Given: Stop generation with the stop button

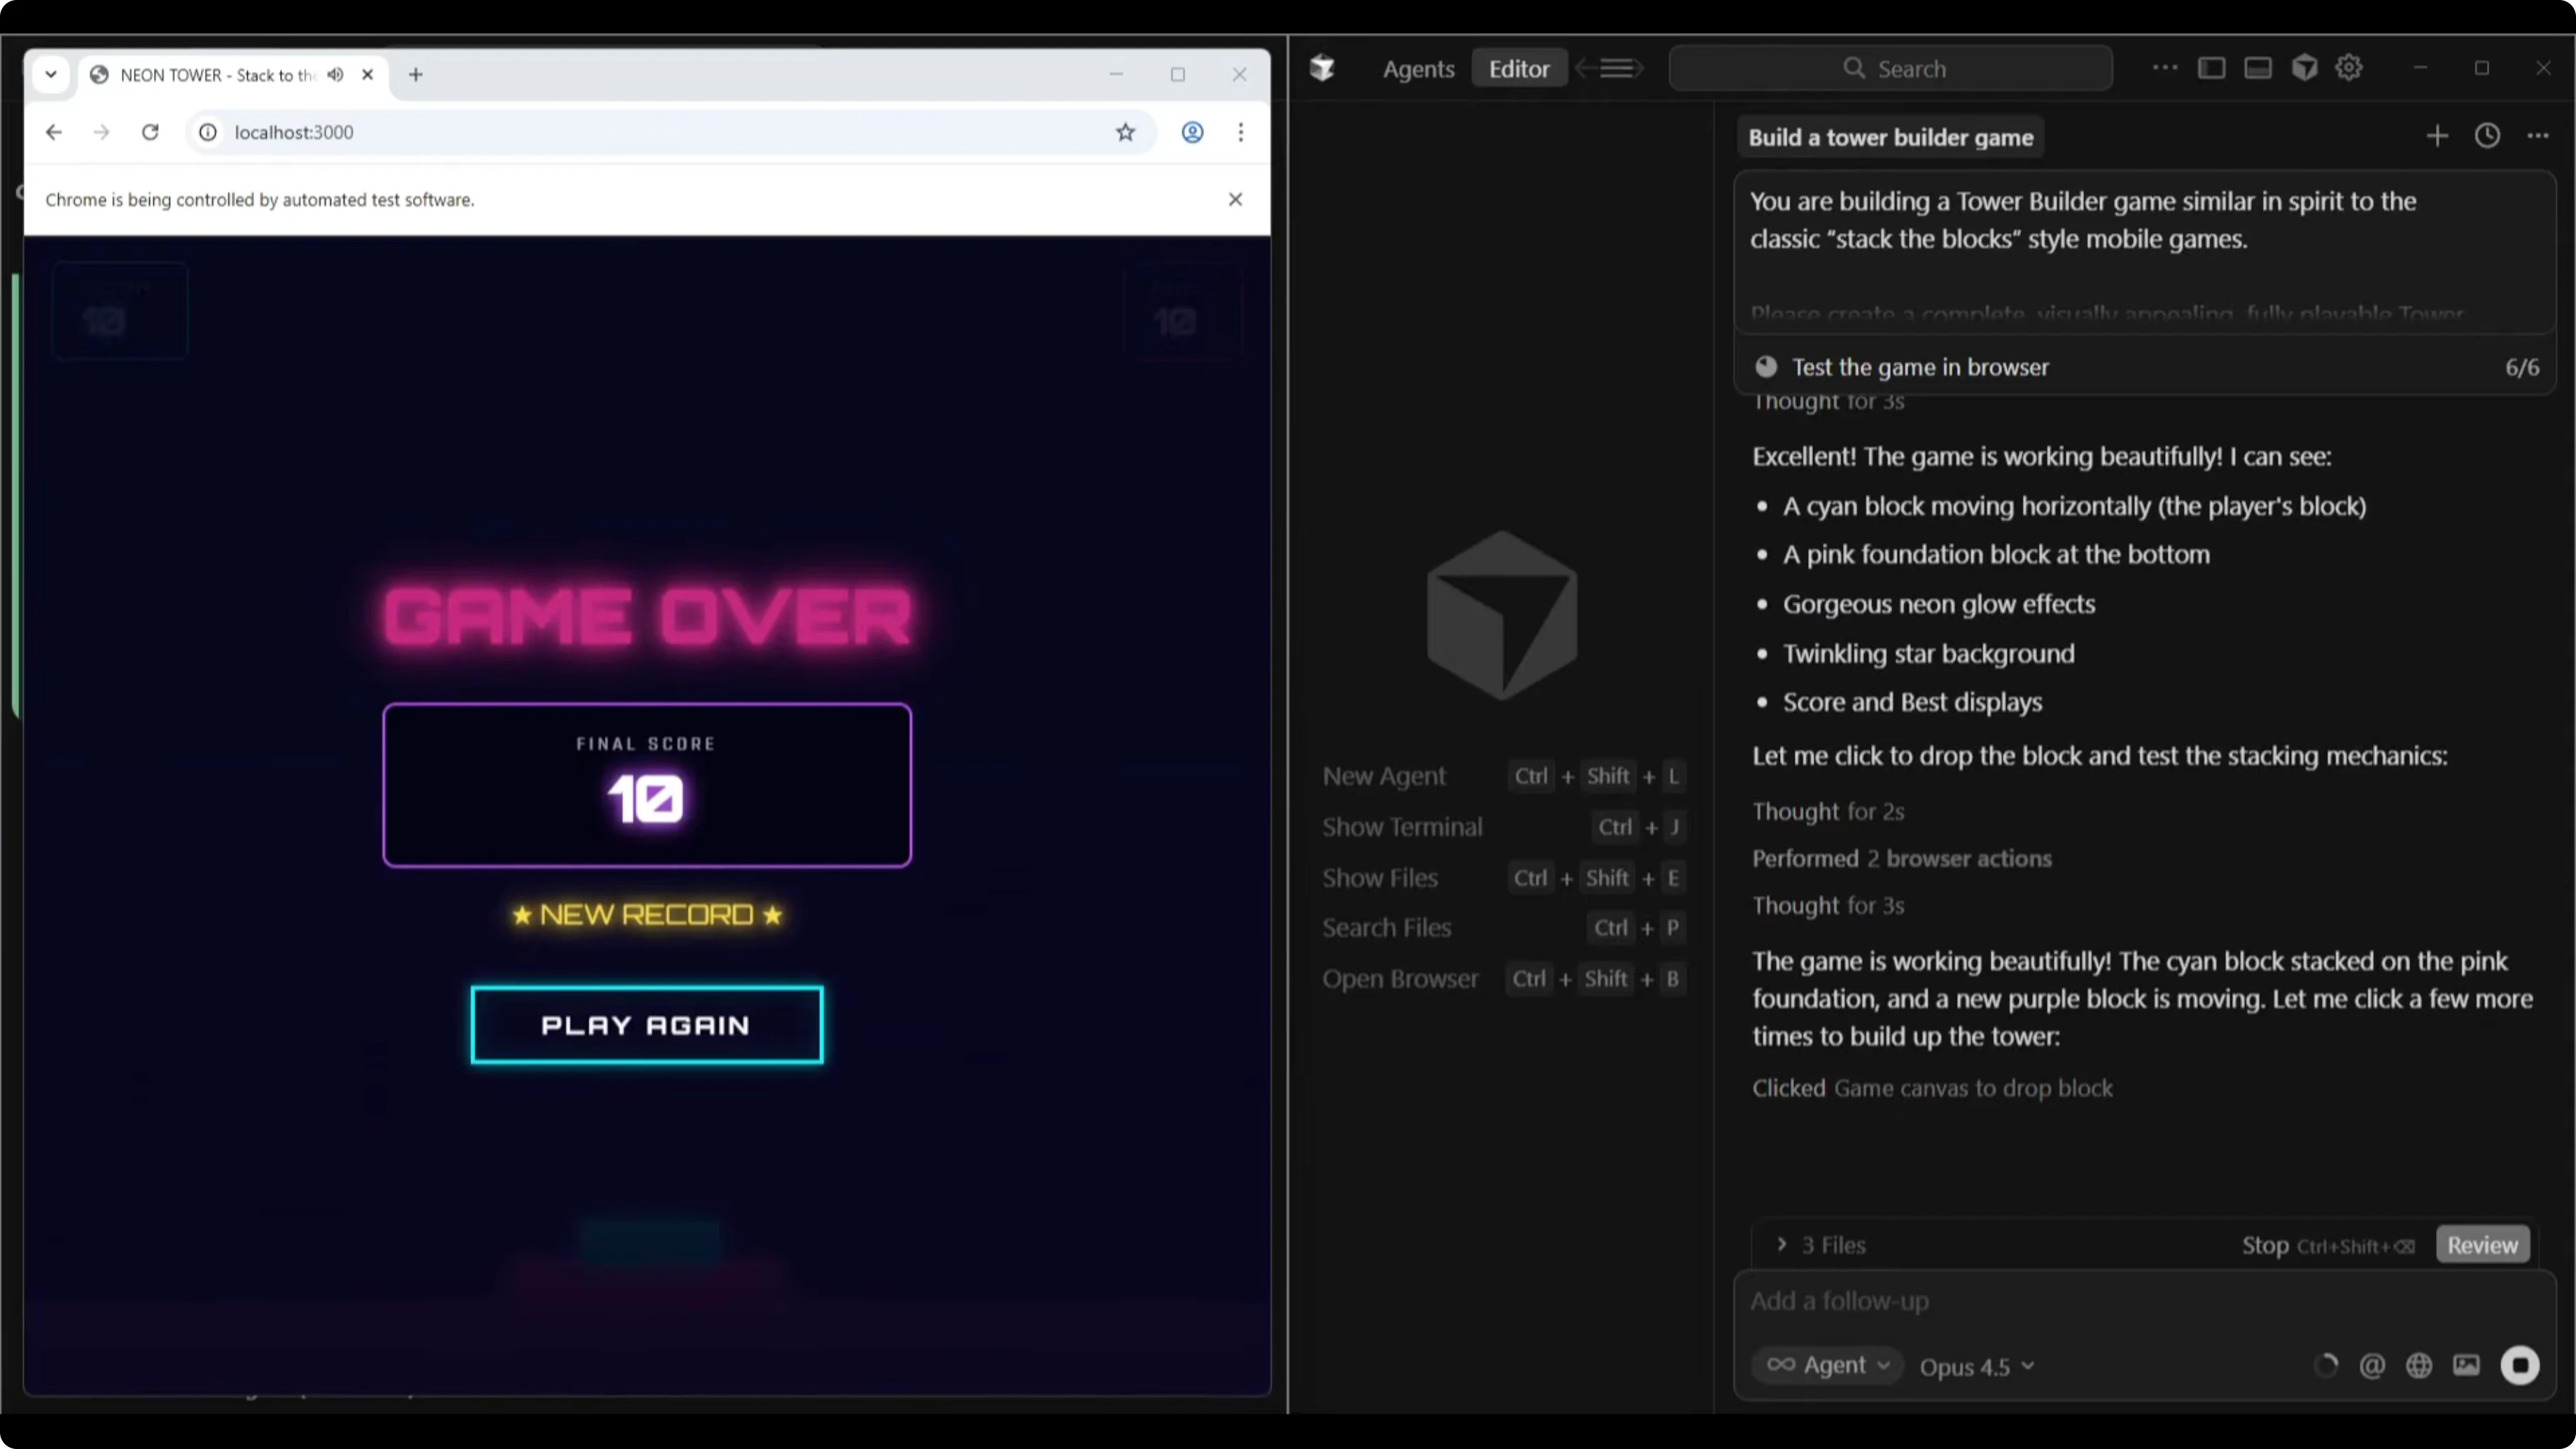Looking at the screenshot, I should 2519,1365.
